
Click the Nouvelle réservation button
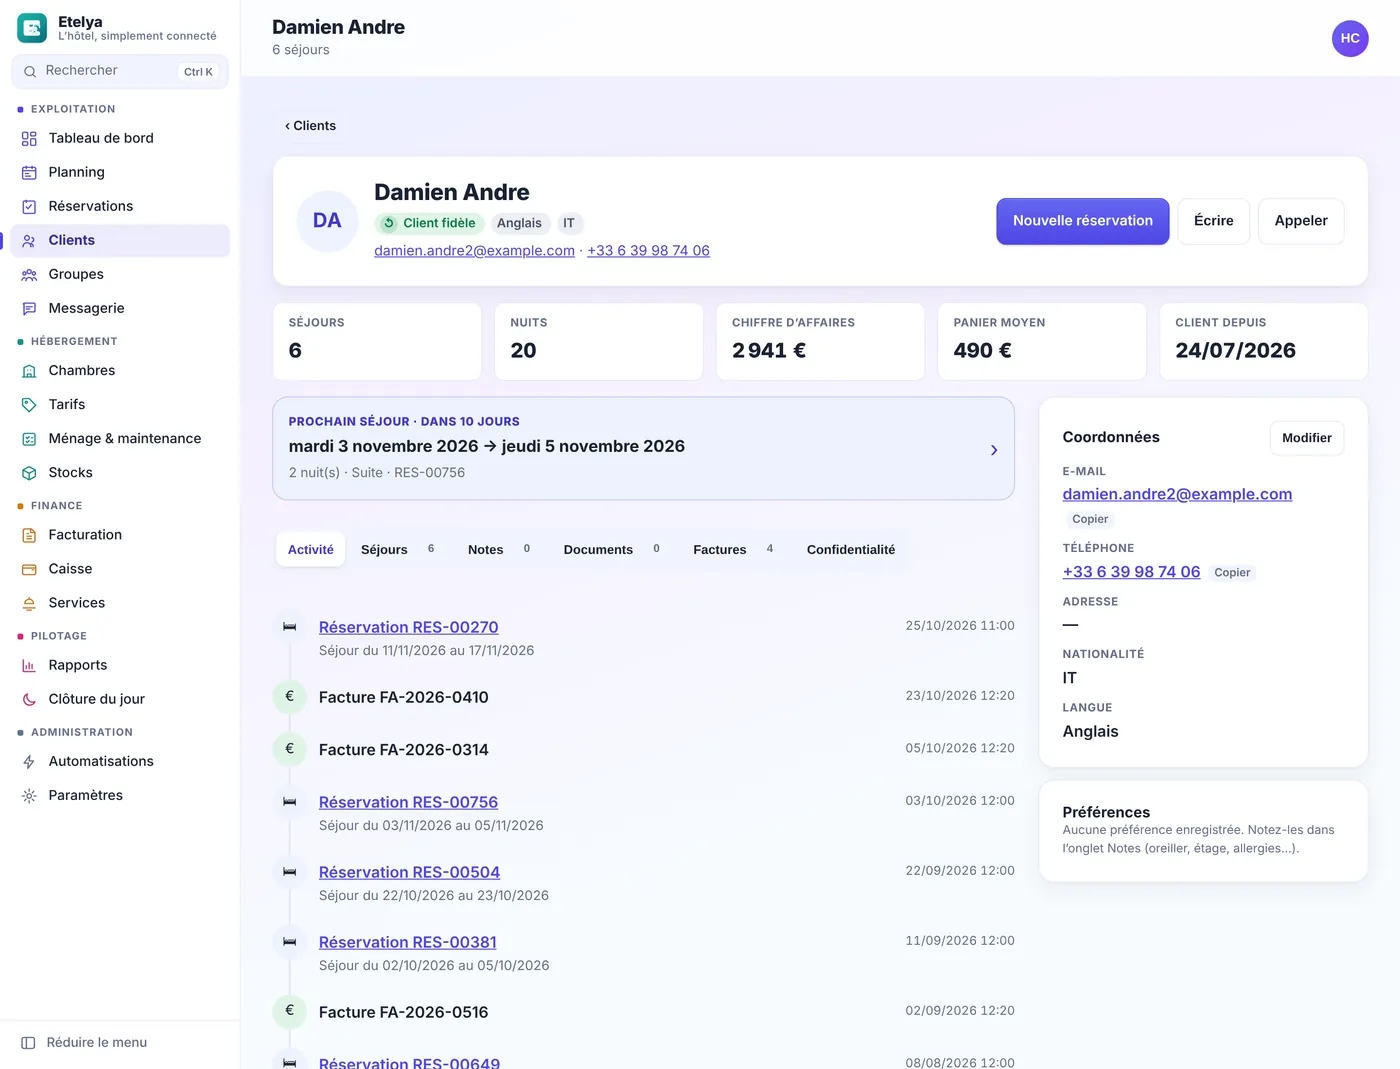[1083, 221]
